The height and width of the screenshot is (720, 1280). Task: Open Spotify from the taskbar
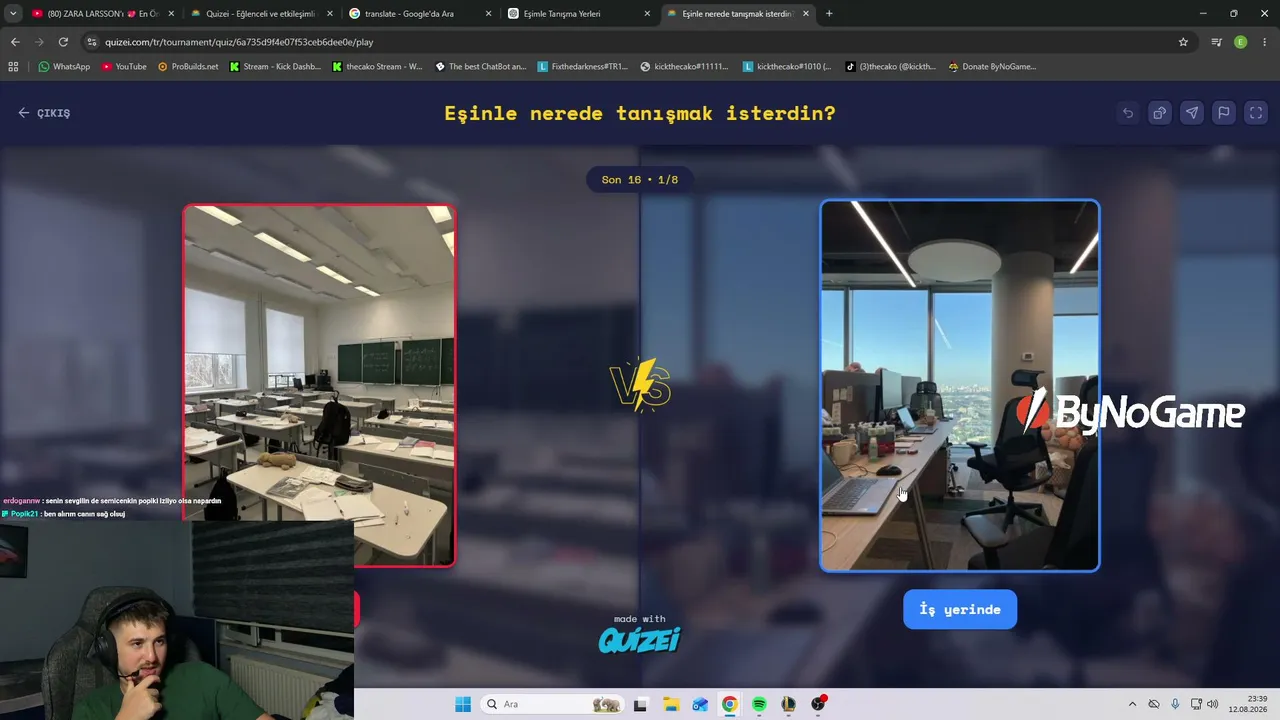[x=759, y=704]
